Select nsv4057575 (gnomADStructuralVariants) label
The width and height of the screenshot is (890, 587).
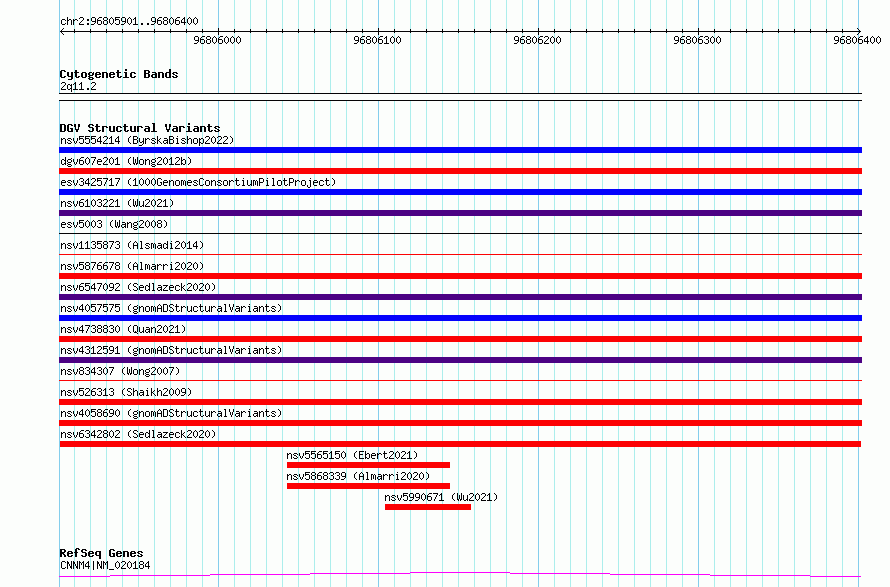pyautogui.click(x=171, y=308)
